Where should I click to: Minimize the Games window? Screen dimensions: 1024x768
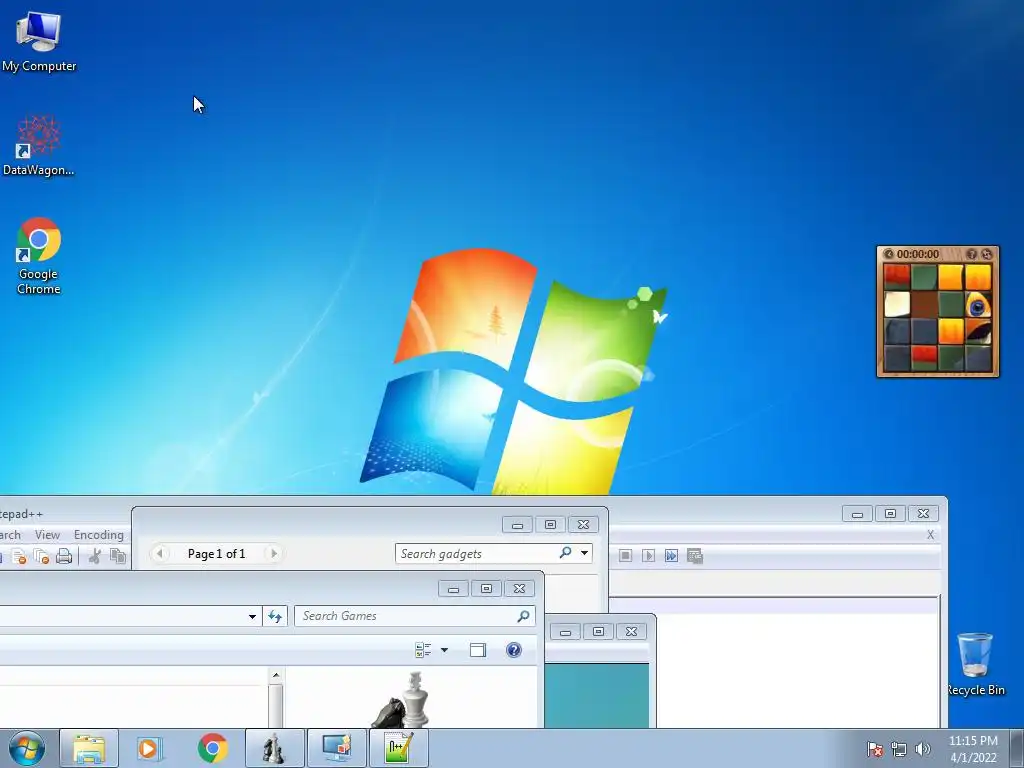click(453, 588)
